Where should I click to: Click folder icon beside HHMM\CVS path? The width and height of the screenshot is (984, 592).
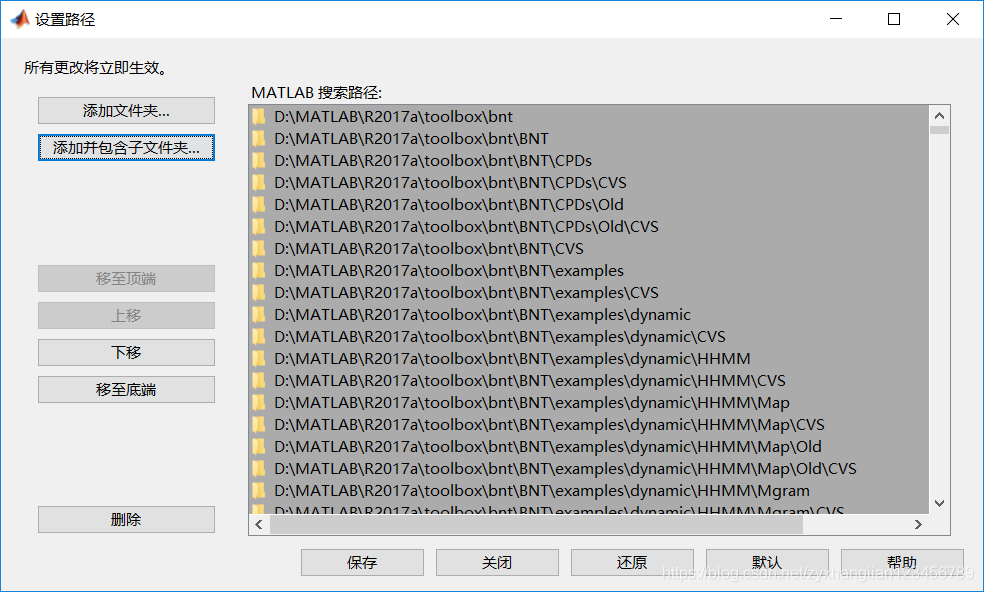pyautogui.click(x=259, y=380)
